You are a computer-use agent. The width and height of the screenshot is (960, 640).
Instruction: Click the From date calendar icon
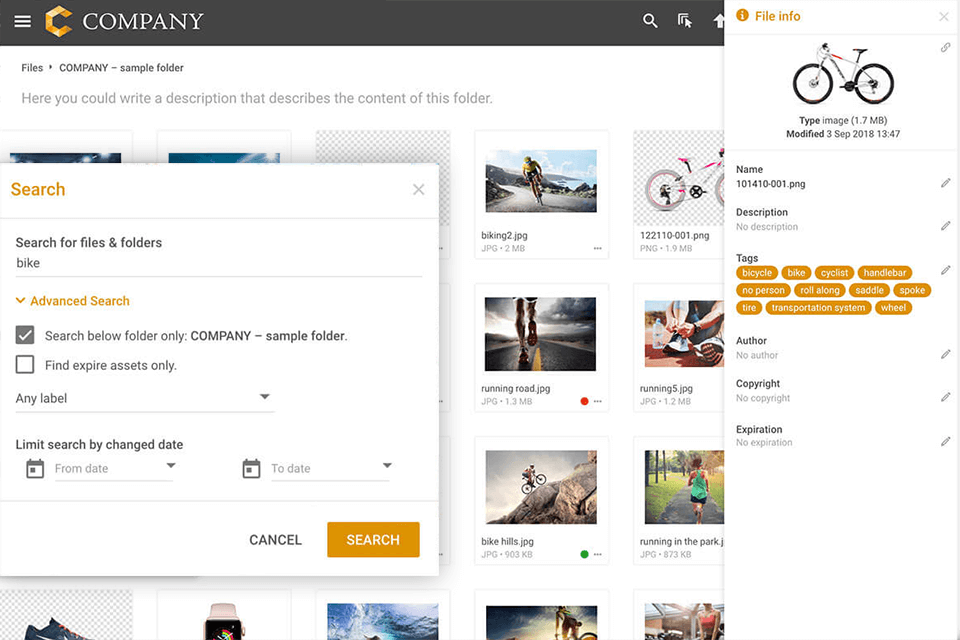[x=35, y=469]
